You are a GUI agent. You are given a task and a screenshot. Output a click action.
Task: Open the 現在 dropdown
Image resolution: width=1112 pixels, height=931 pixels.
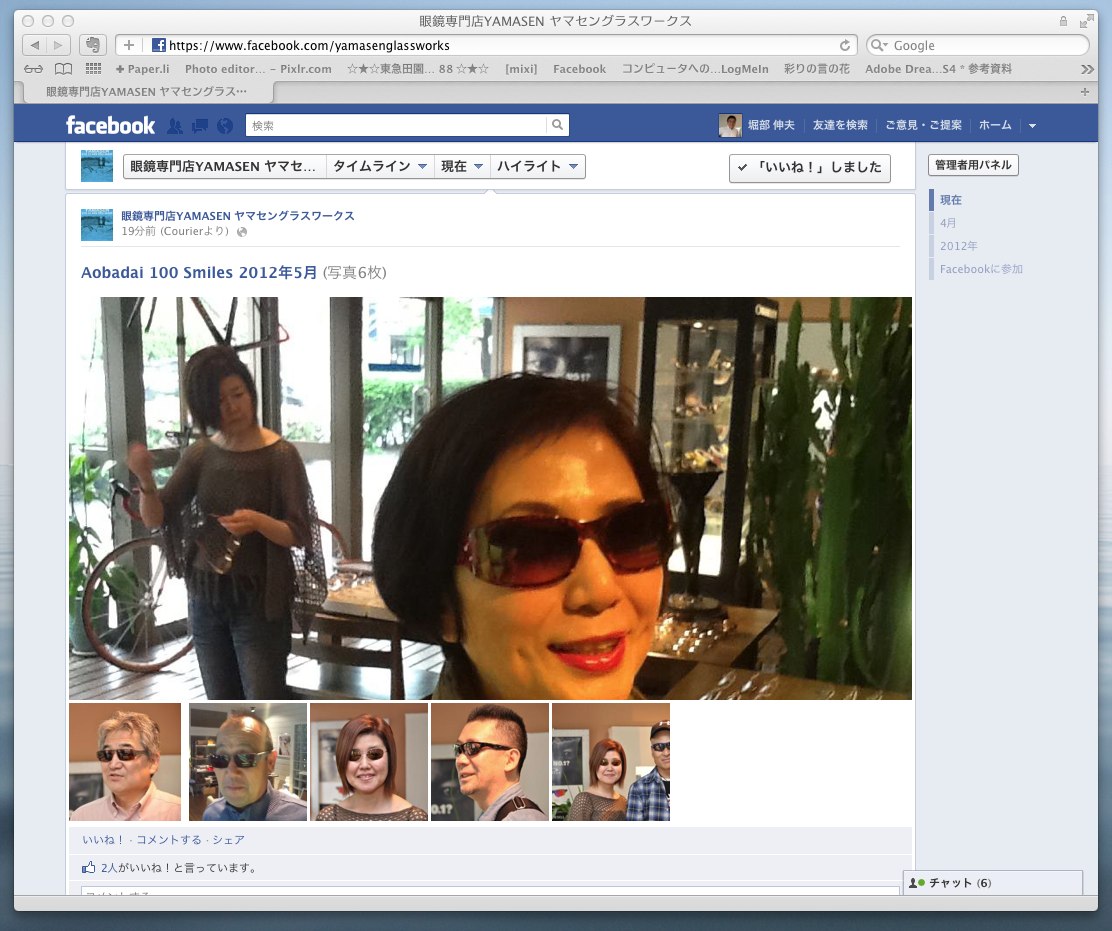462,167
